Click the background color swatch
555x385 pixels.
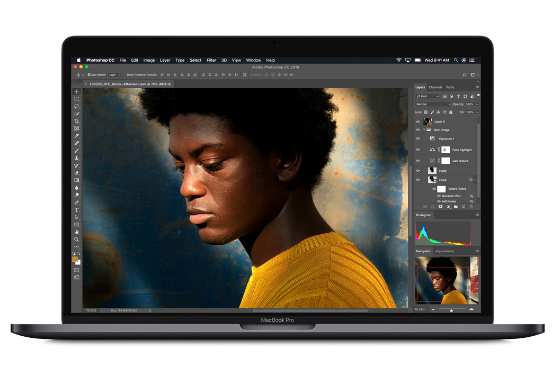pos(78,263)
